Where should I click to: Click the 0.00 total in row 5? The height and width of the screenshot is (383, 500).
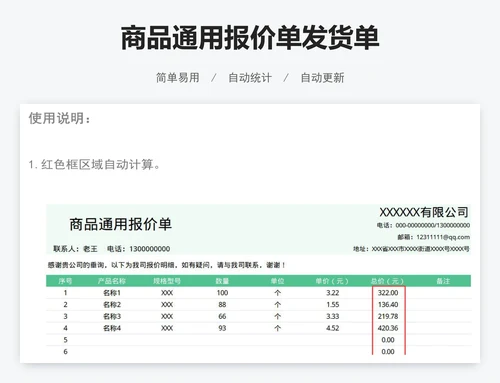click(388, 340)
